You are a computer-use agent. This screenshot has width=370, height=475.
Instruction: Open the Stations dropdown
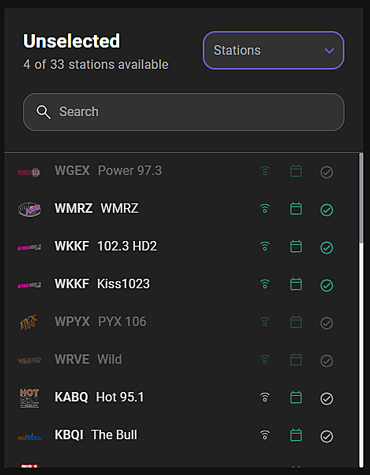[x=273, y=51]
